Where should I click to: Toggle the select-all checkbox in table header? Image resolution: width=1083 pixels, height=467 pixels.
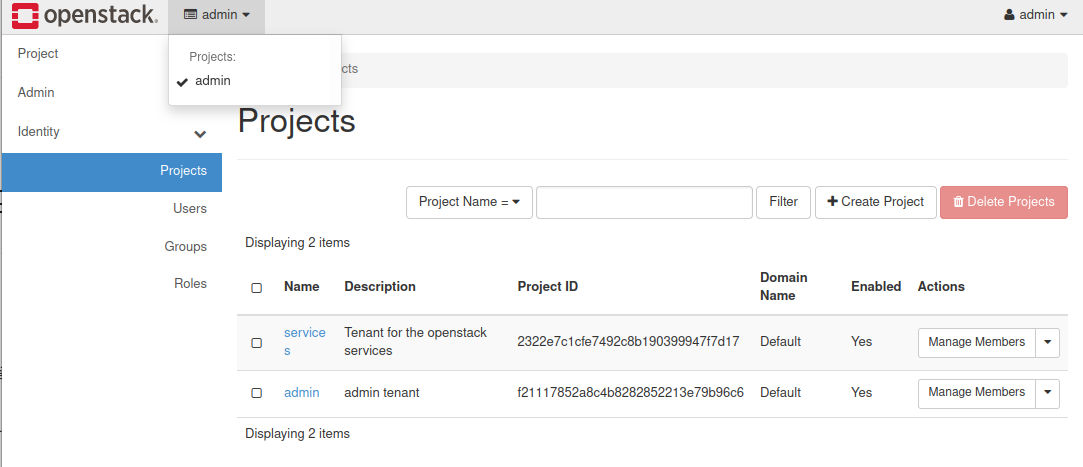tap(256, 288)
